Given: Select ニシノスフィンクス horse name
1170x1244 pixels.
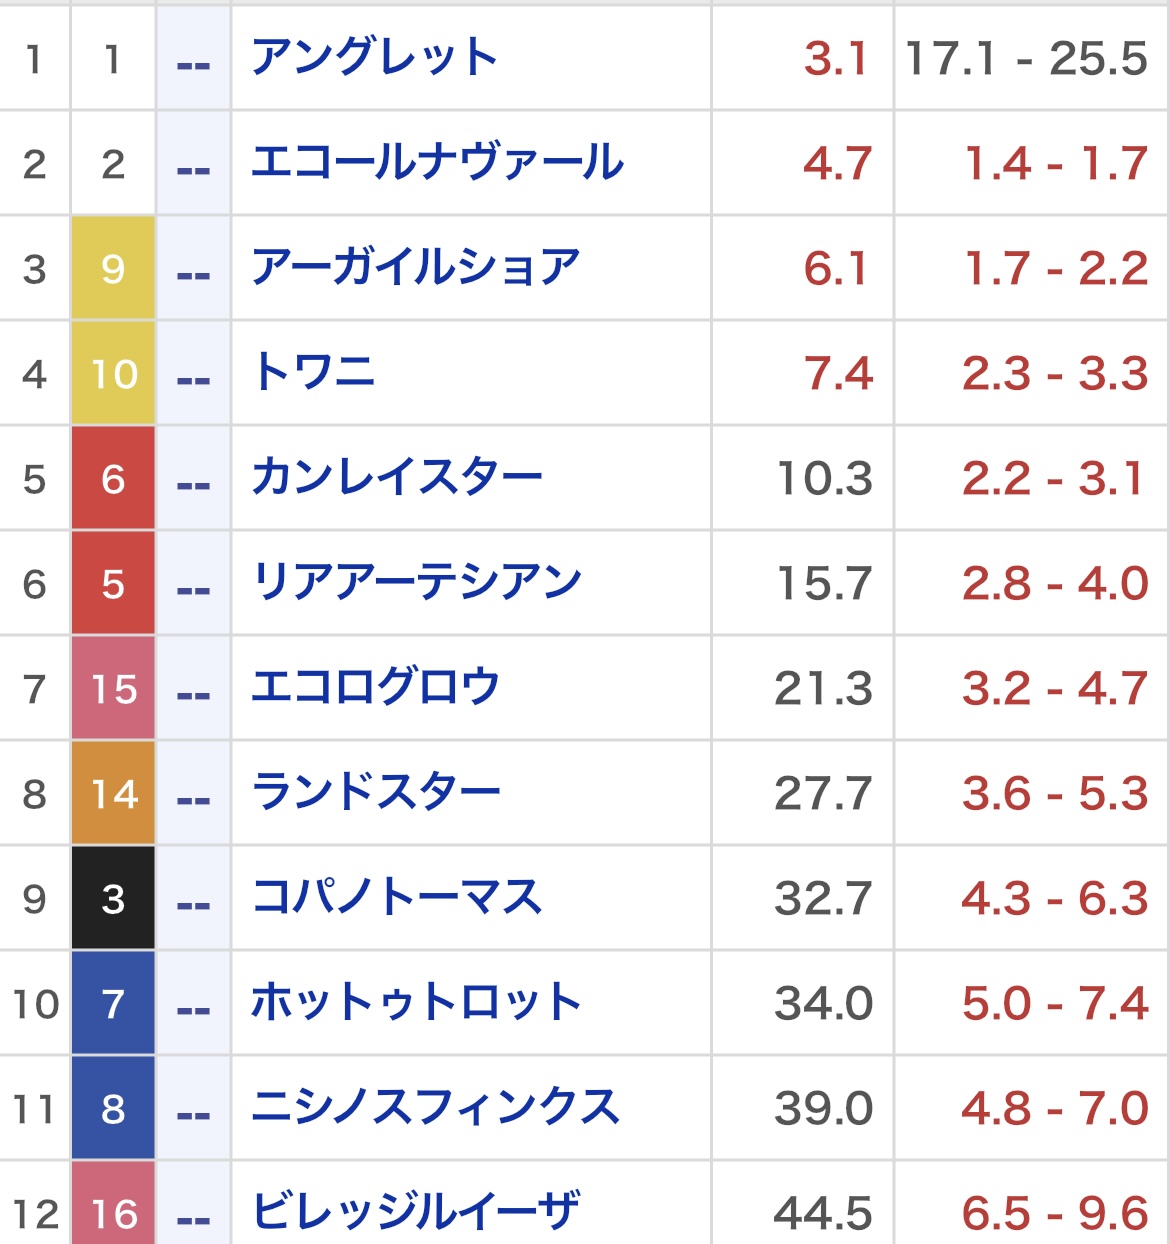Looking at the screenshot, I should point(436,1108).
